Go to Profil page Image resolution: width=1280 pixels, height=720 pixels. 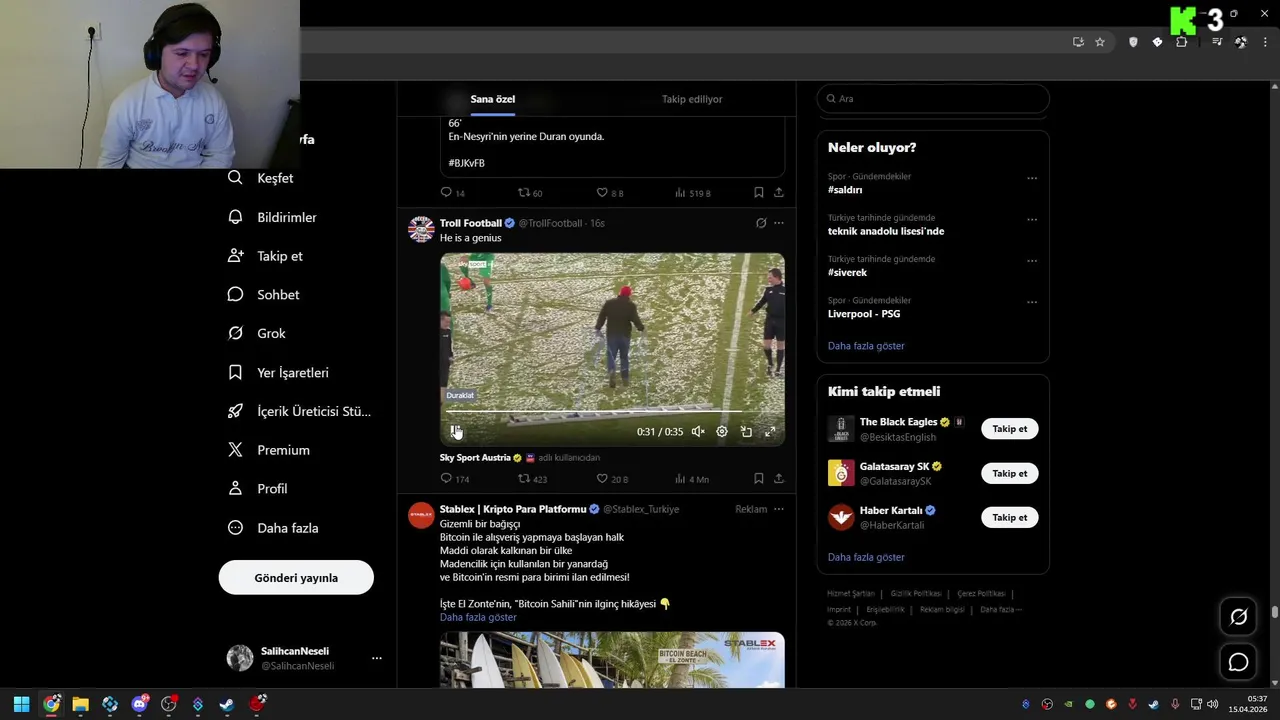(258, 489)
